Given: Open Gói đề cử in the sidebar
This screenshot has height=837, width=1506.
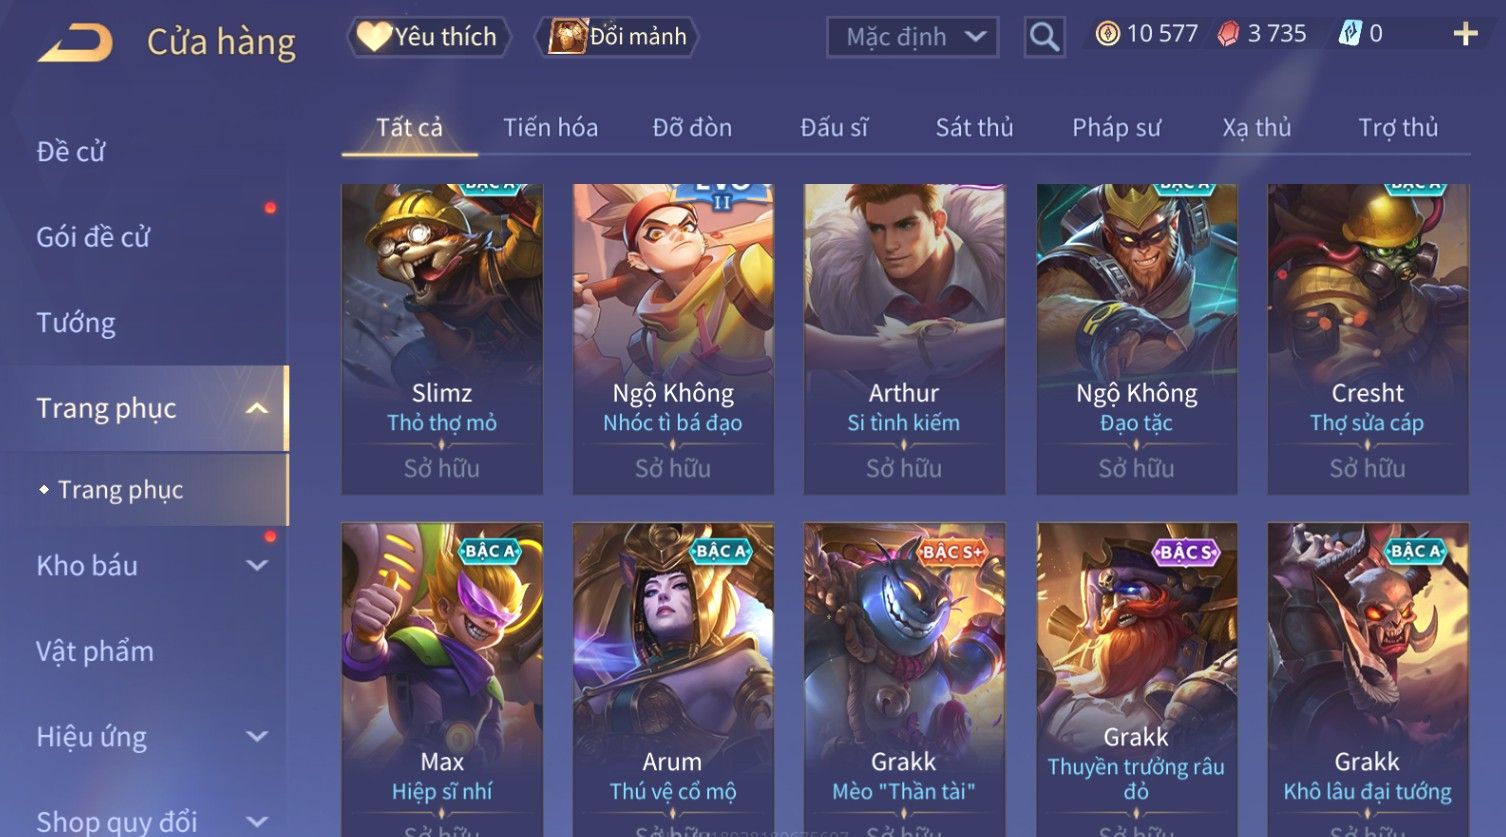Looking at the screenshot, I should tap(93, 237).
